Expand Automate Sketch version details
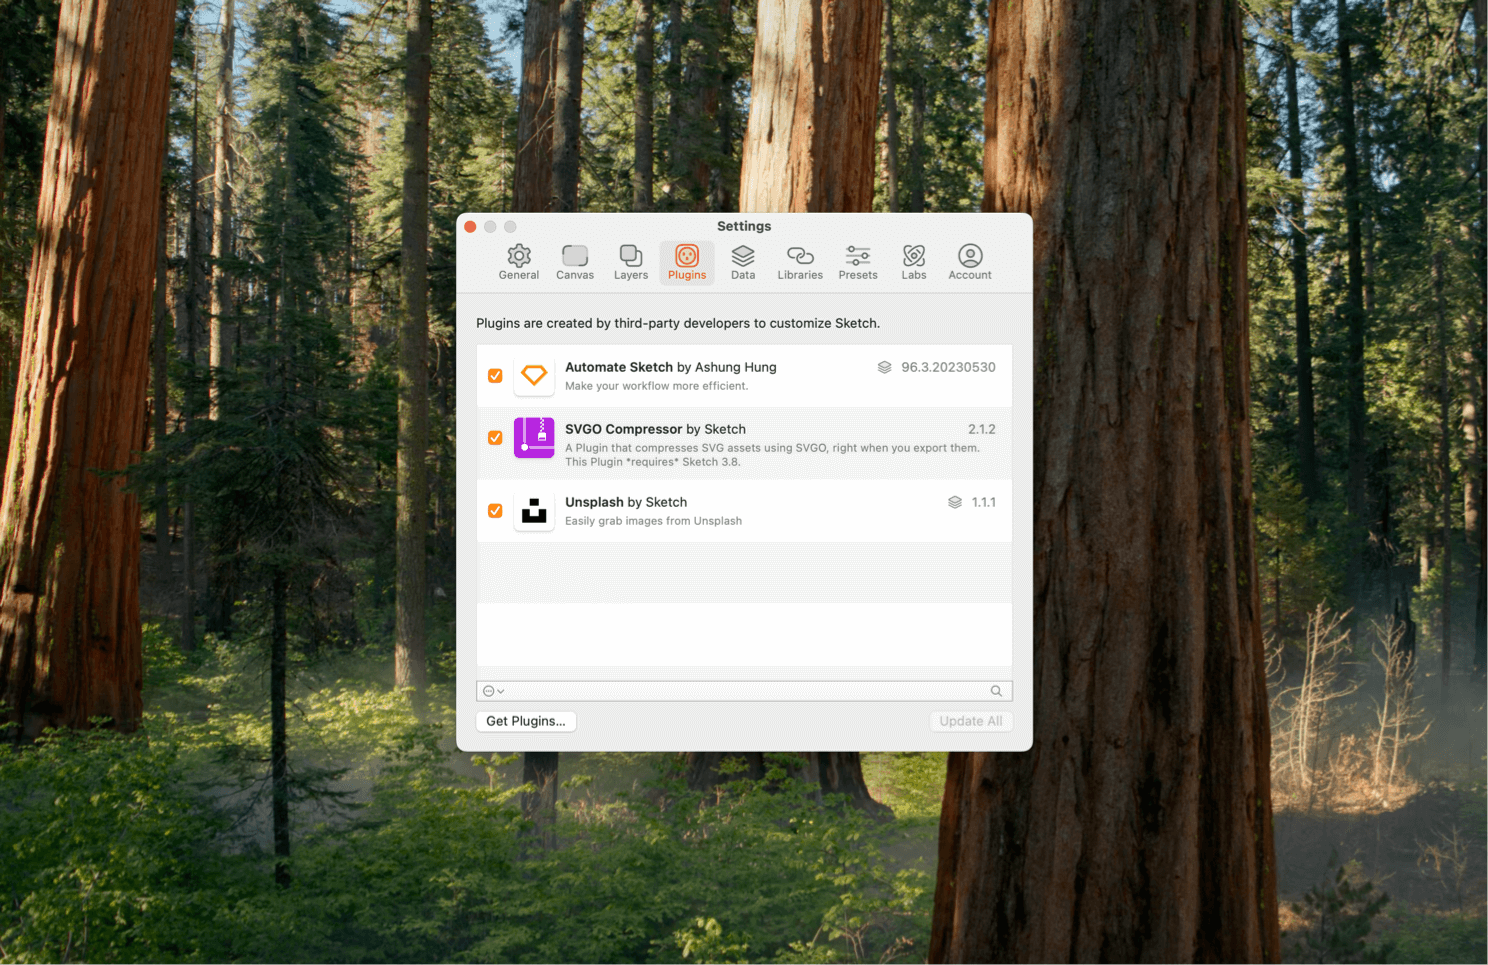This screenshot has width=1488, height=965. 884,367
